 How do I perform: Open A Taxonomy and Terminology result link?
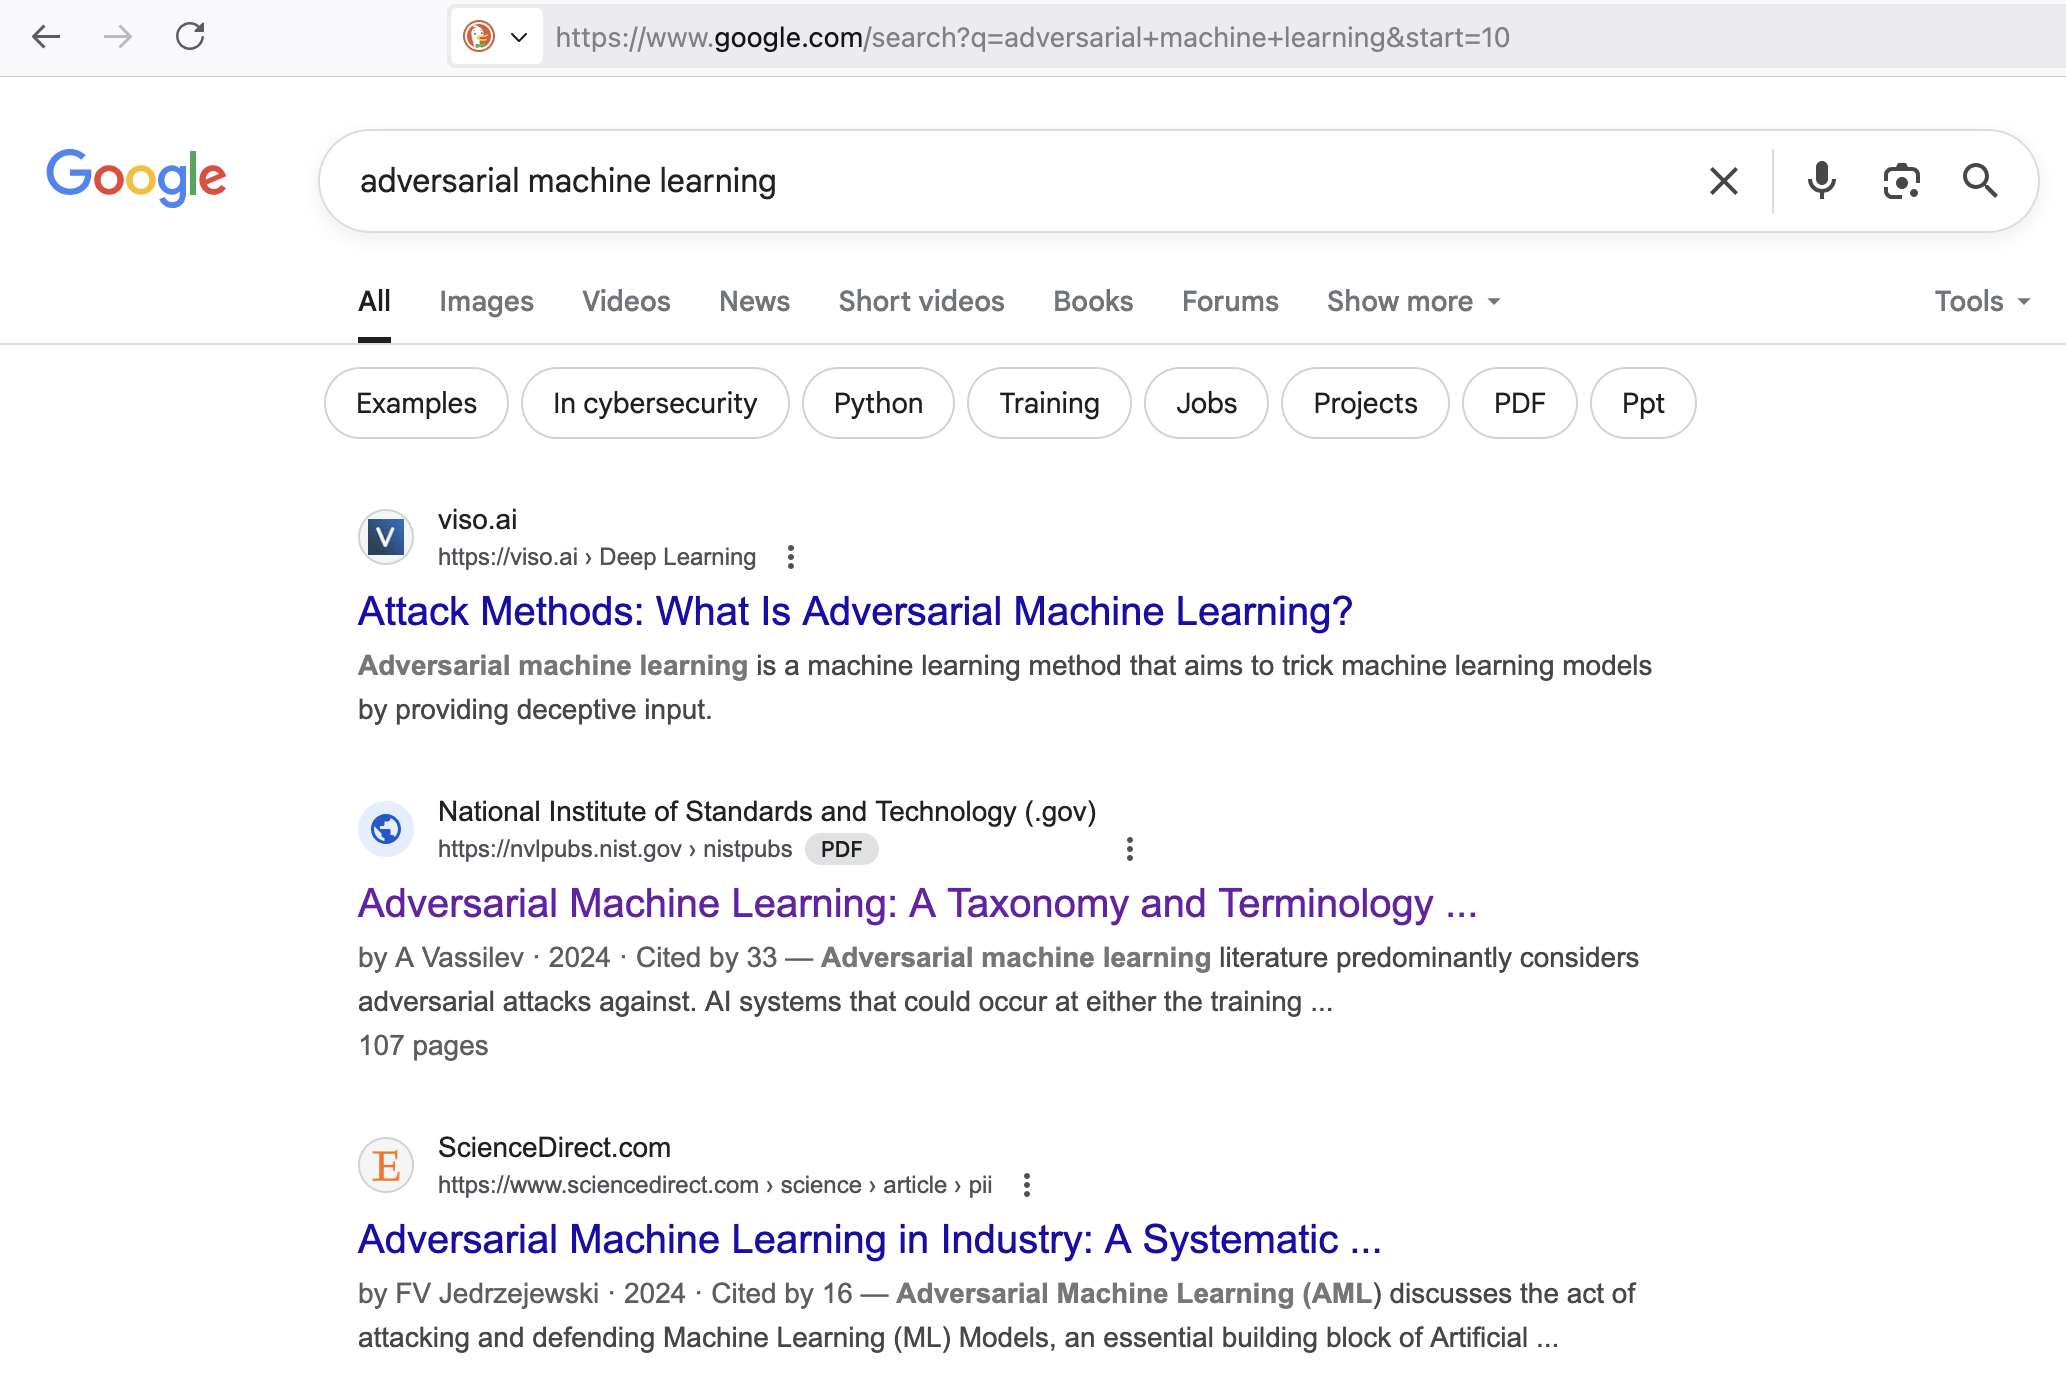click(918, 903)
